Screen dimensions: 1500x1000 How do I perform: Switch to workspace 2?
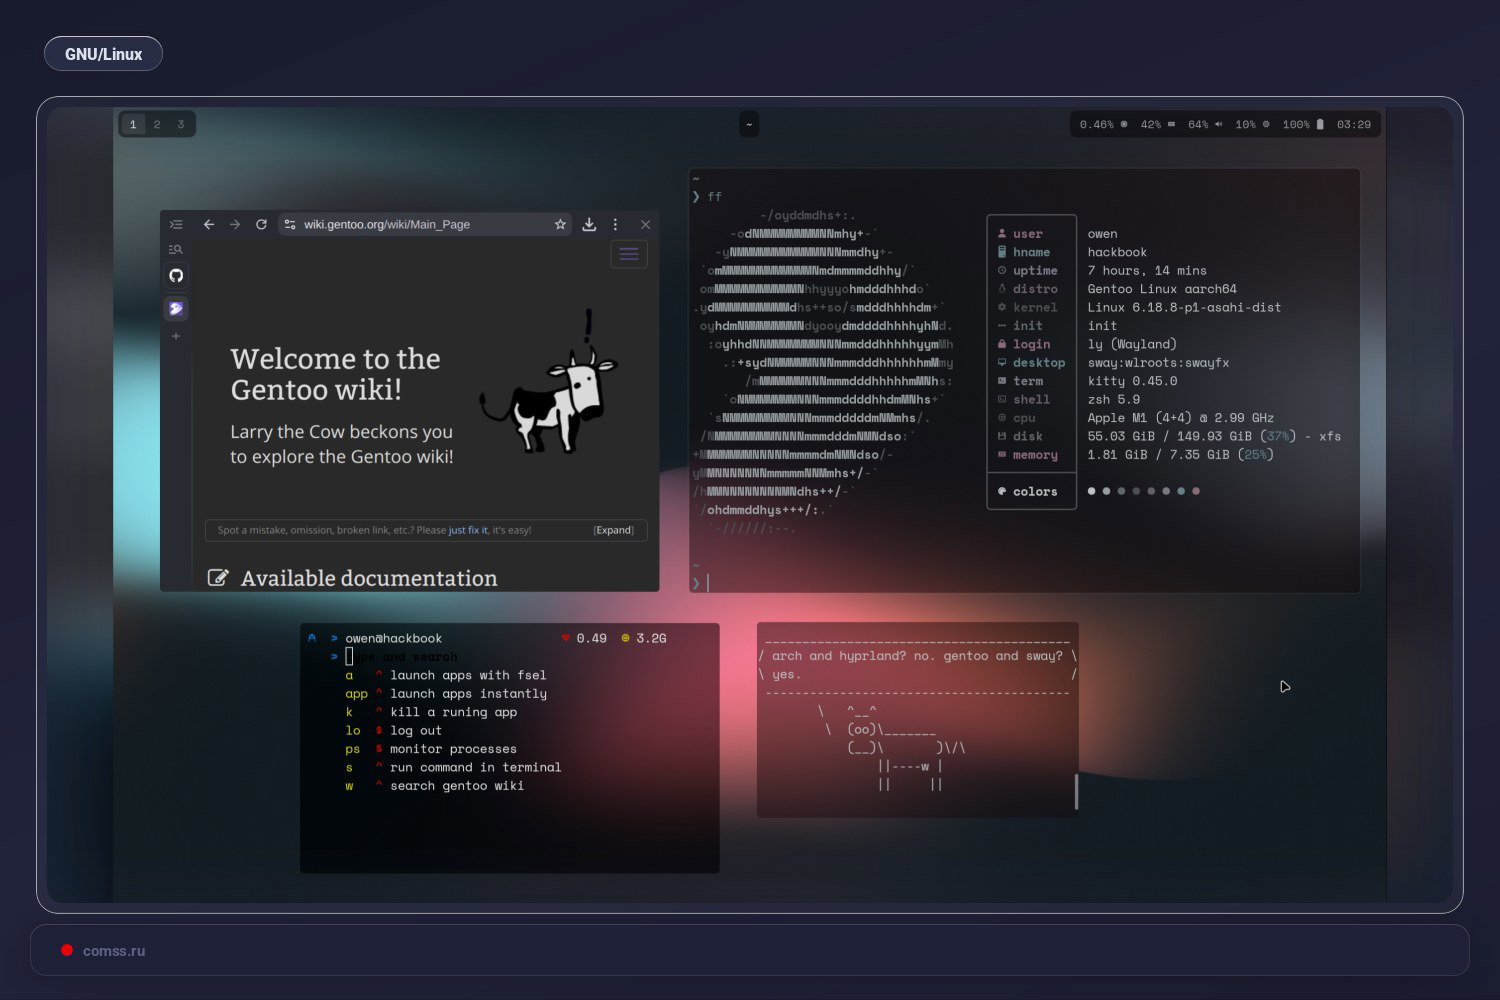click(x=156, y=124)
